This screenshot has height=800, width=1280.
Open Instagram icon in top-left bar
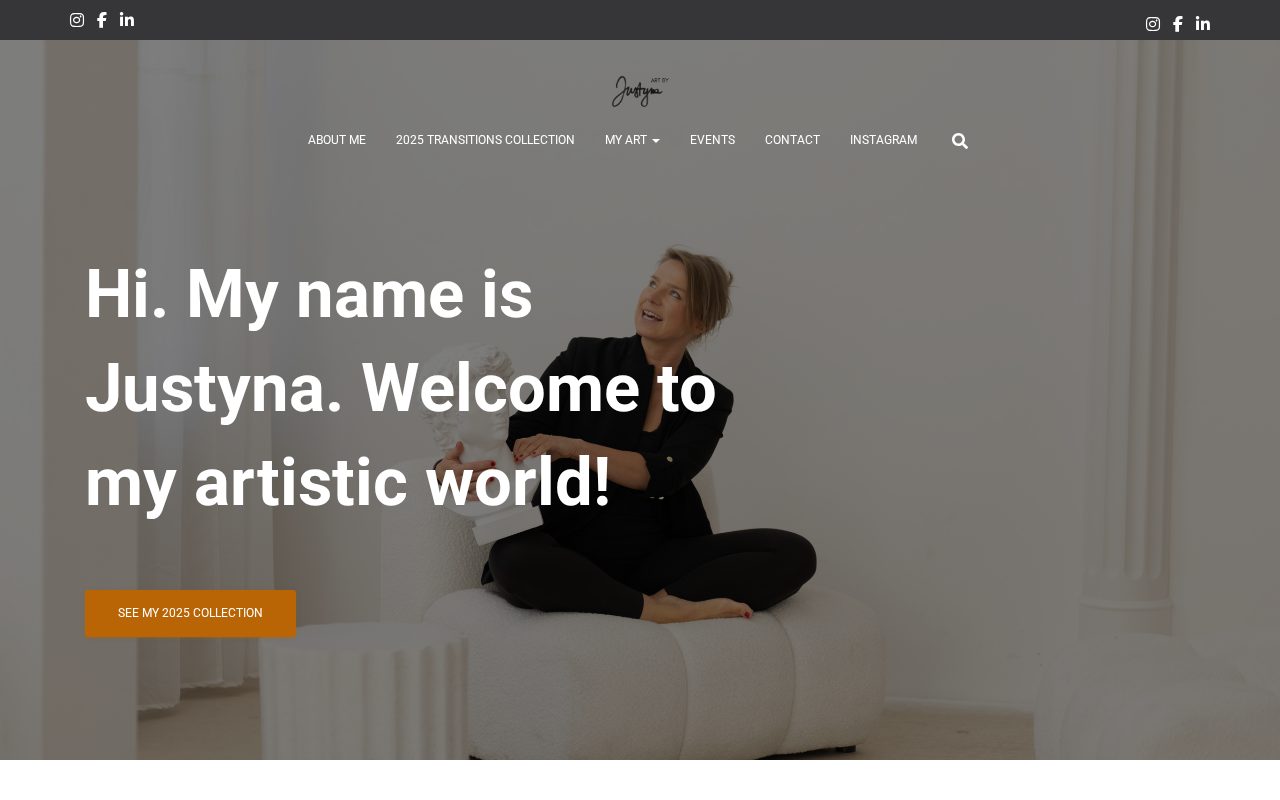(77, 20)
